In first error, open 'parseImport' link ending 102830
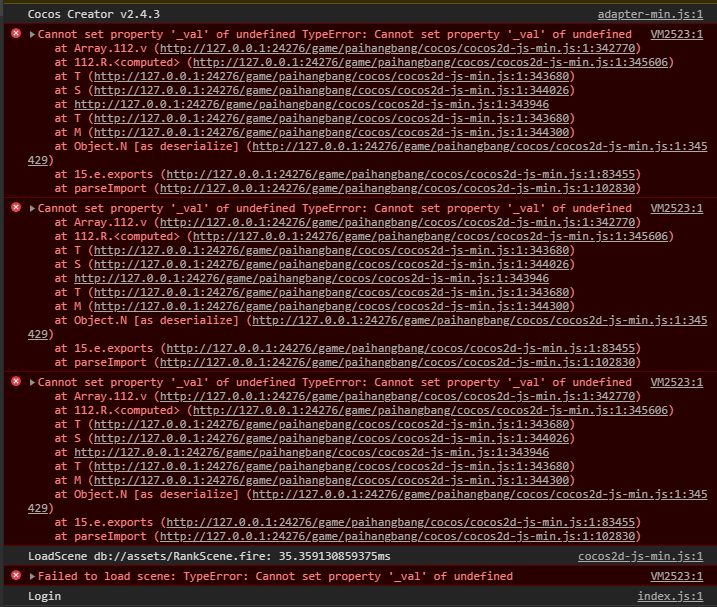The width and height of the screenshot is (717, 607). pos(397,188)
